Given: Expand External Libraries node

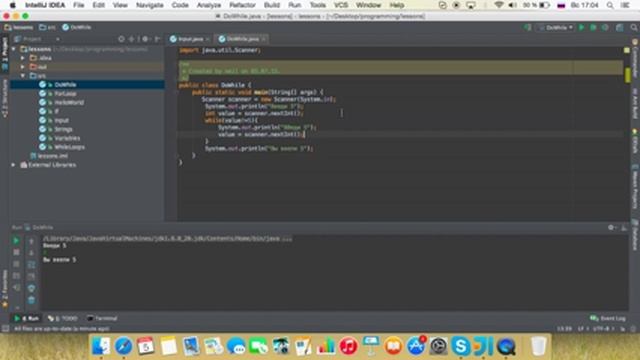Looking at the screenshot, I should coord(13,165).
